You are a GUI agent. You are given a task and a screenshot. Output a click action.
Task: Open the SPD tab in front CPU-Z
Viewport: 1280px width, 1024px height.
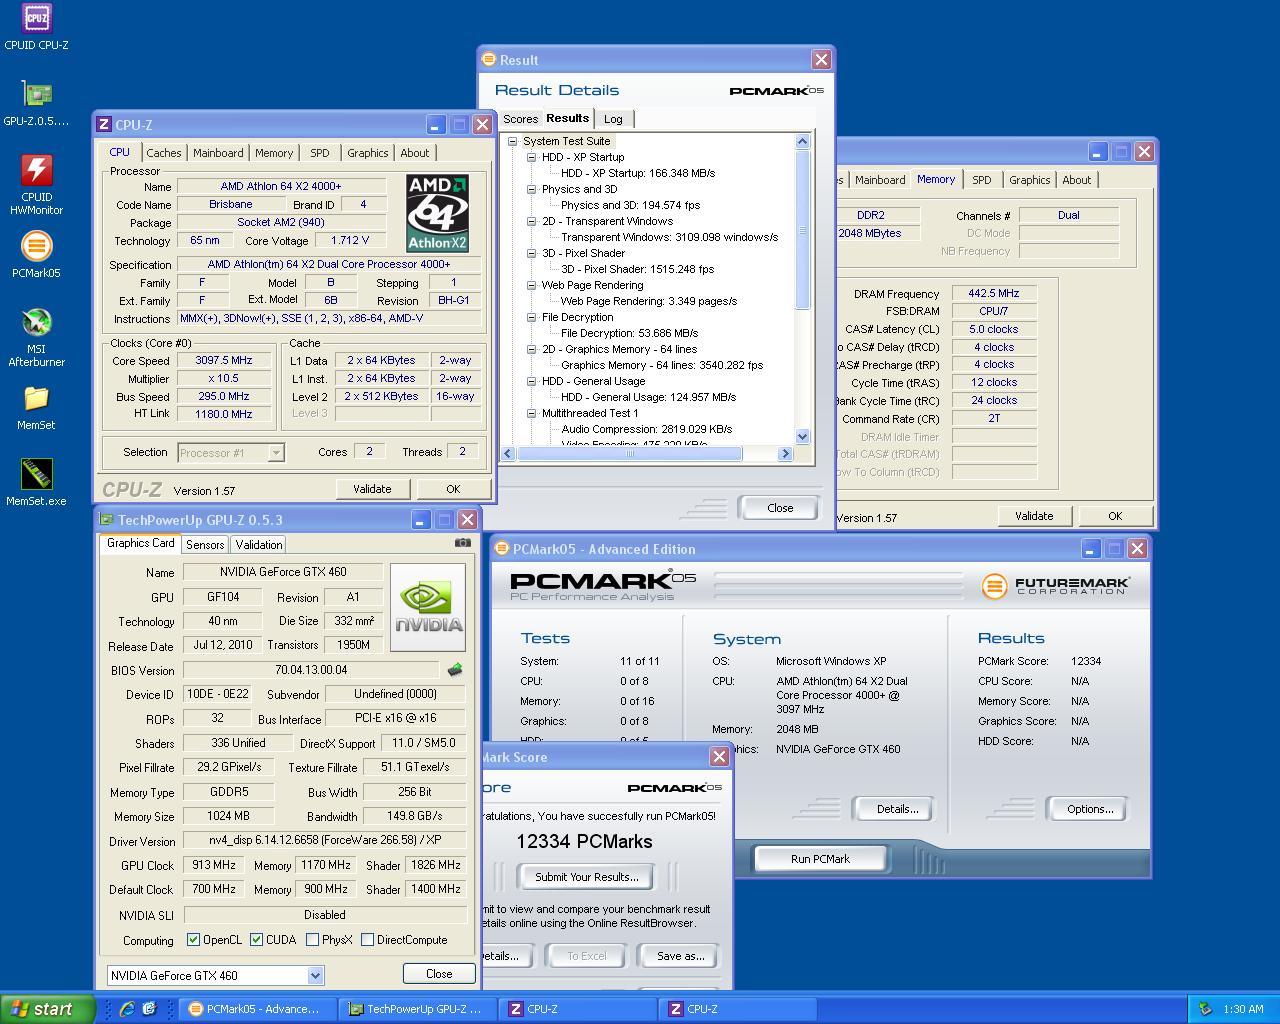319,153
